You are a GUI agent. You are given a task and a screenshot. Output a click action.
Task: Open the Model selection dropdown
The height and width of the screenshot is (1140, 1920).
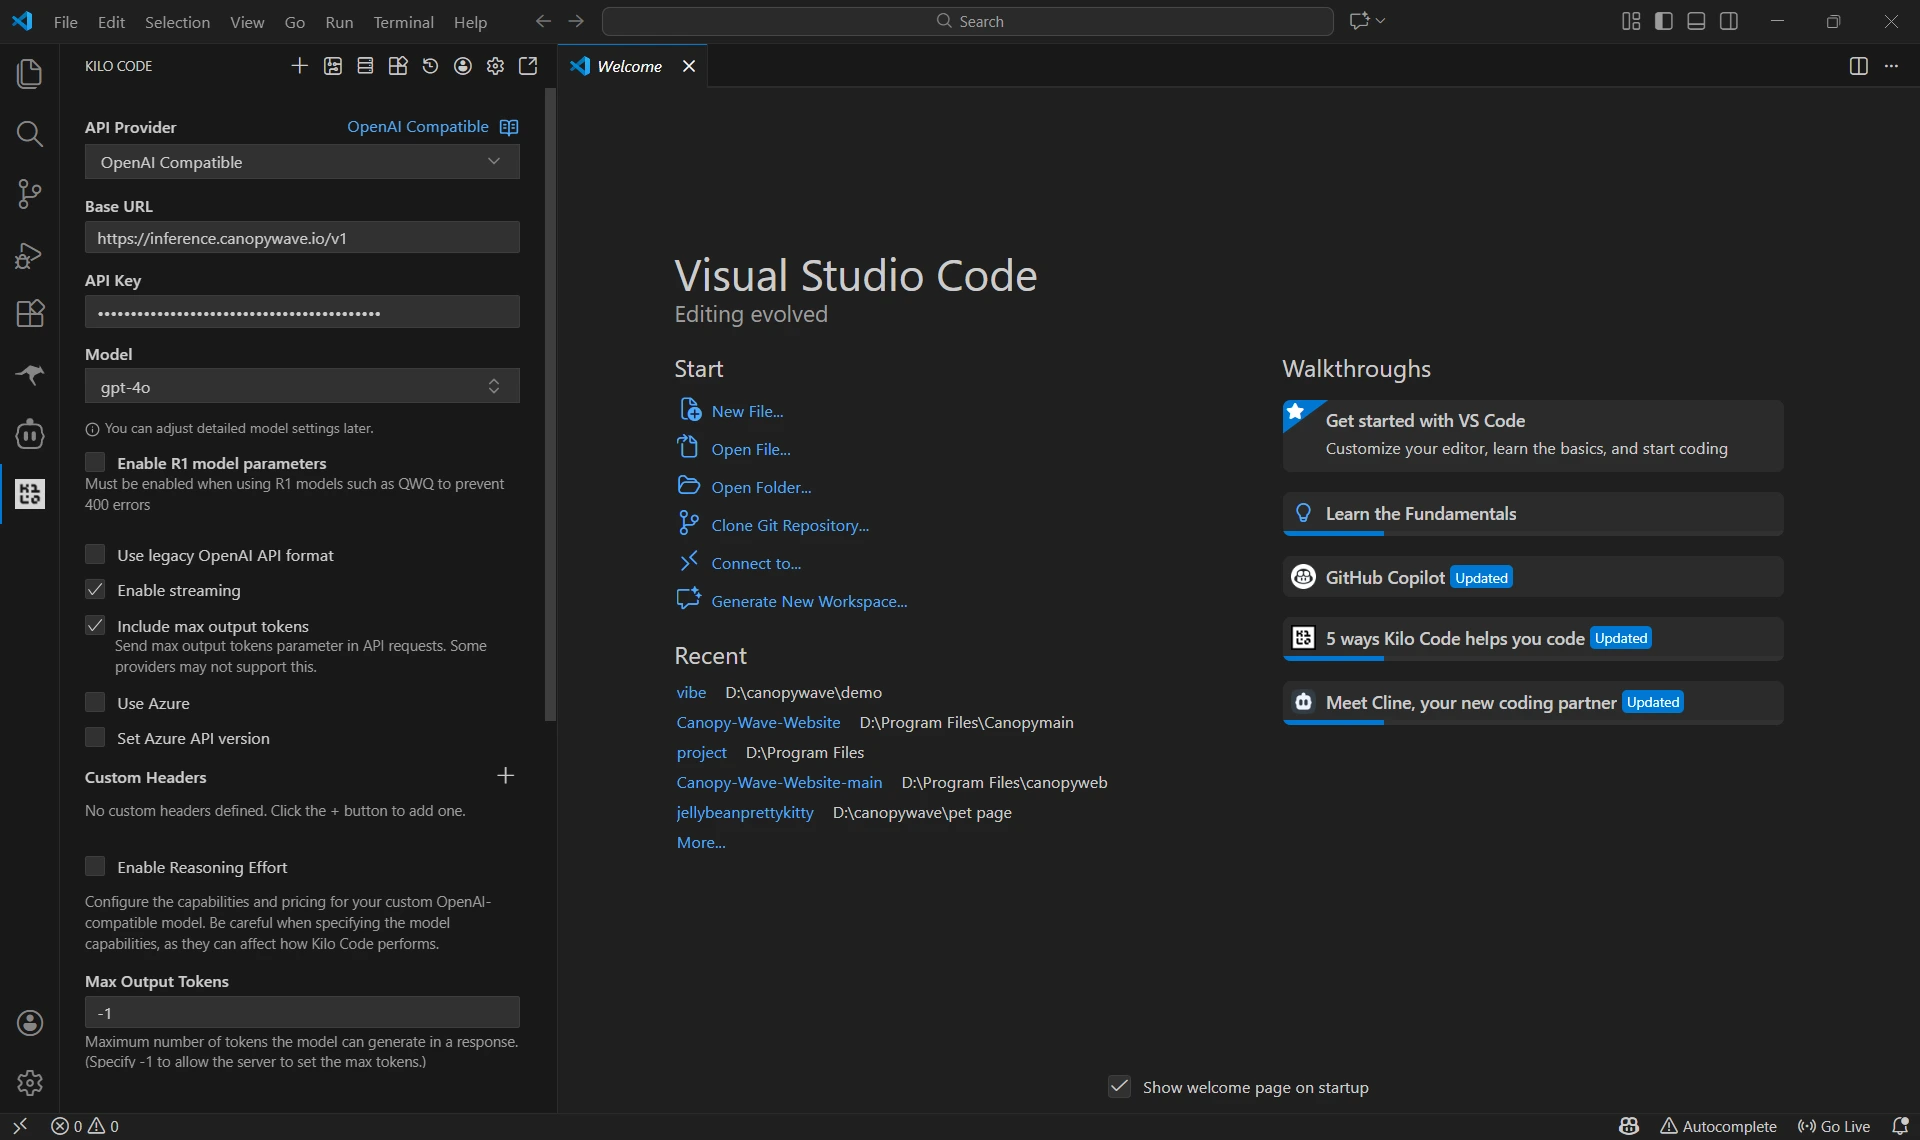point(301,386)
